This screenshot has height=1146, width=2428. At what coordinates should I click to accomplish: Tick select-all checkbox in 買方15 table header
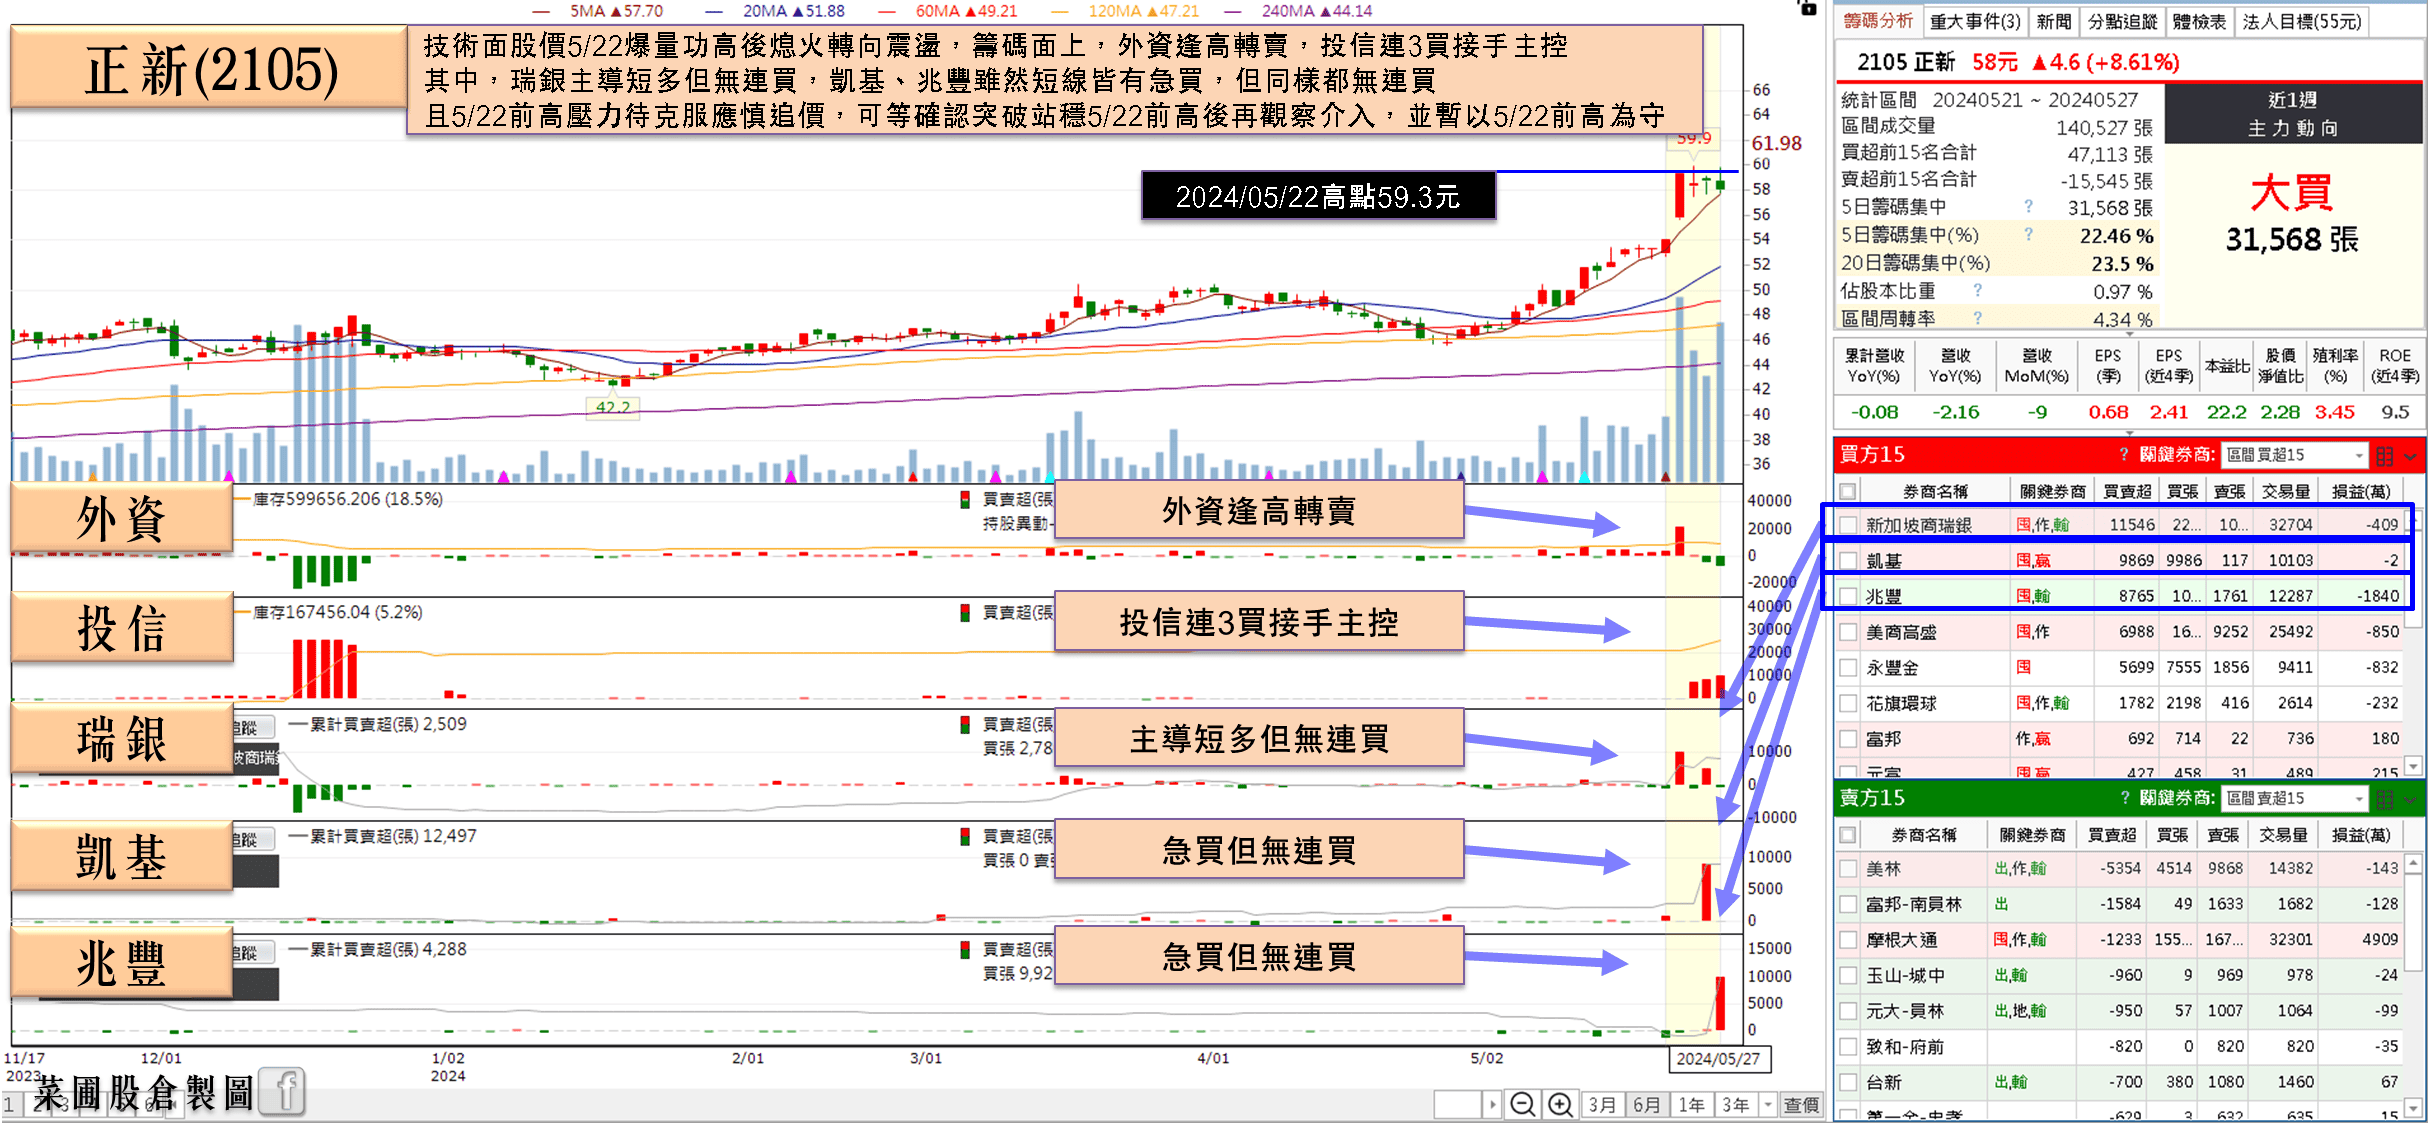[1848, 491]
